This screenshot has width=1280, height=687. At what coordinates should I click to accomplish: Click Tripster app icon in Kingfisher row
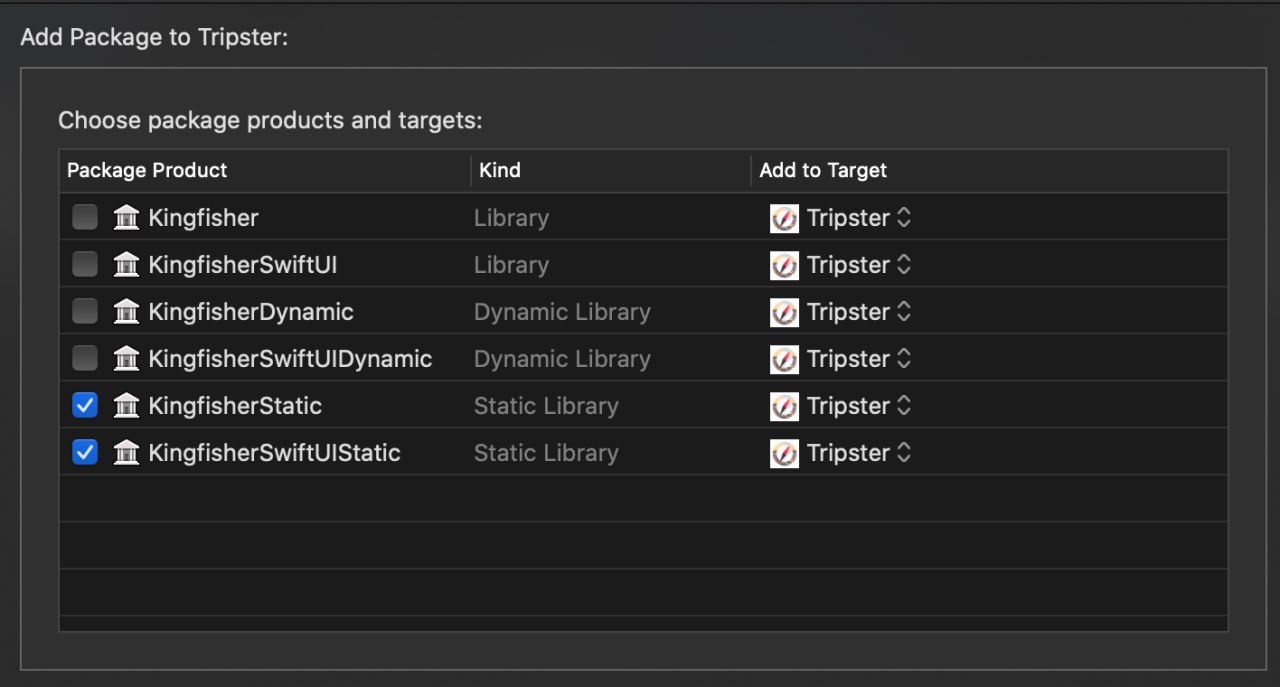[x=784, y=218]
